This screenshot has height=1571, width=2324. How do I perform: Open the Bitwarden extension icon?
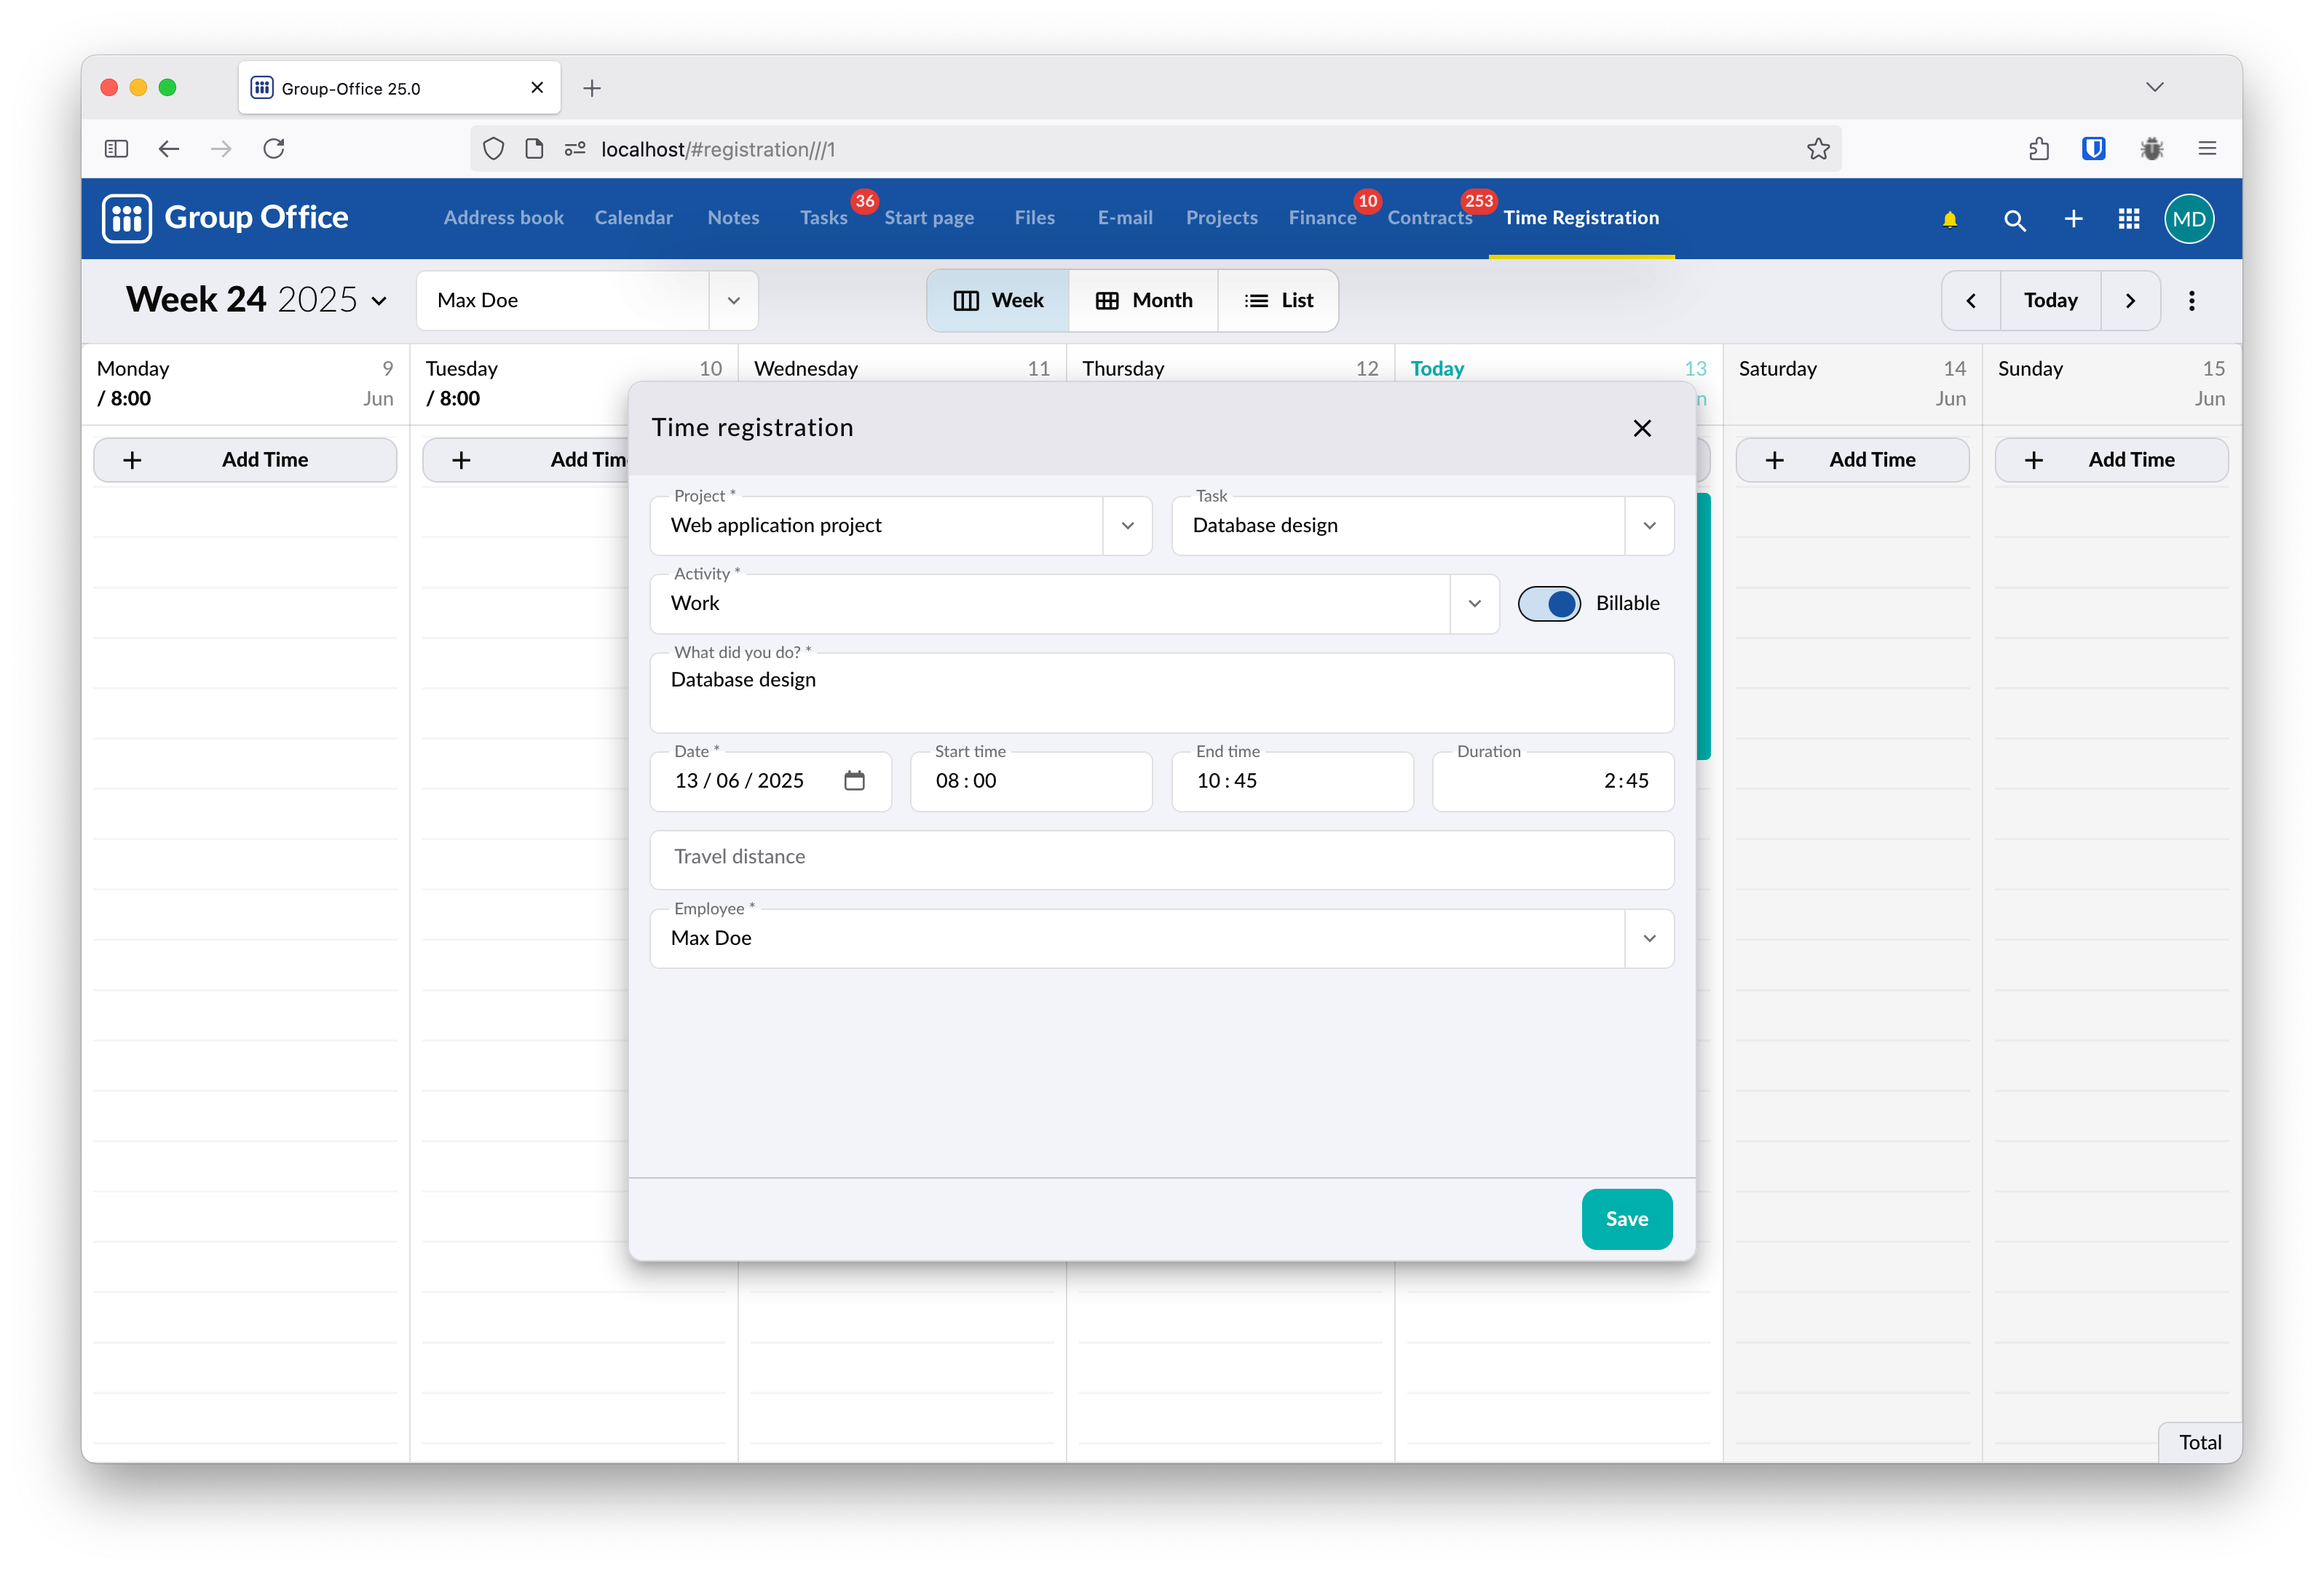(2093, 149)
